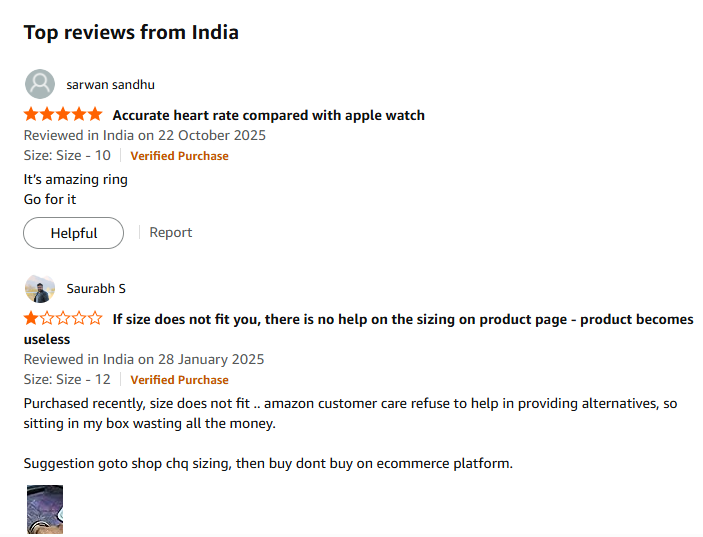Click the 'Top reviews from India' heading

[x=131, y=32]
